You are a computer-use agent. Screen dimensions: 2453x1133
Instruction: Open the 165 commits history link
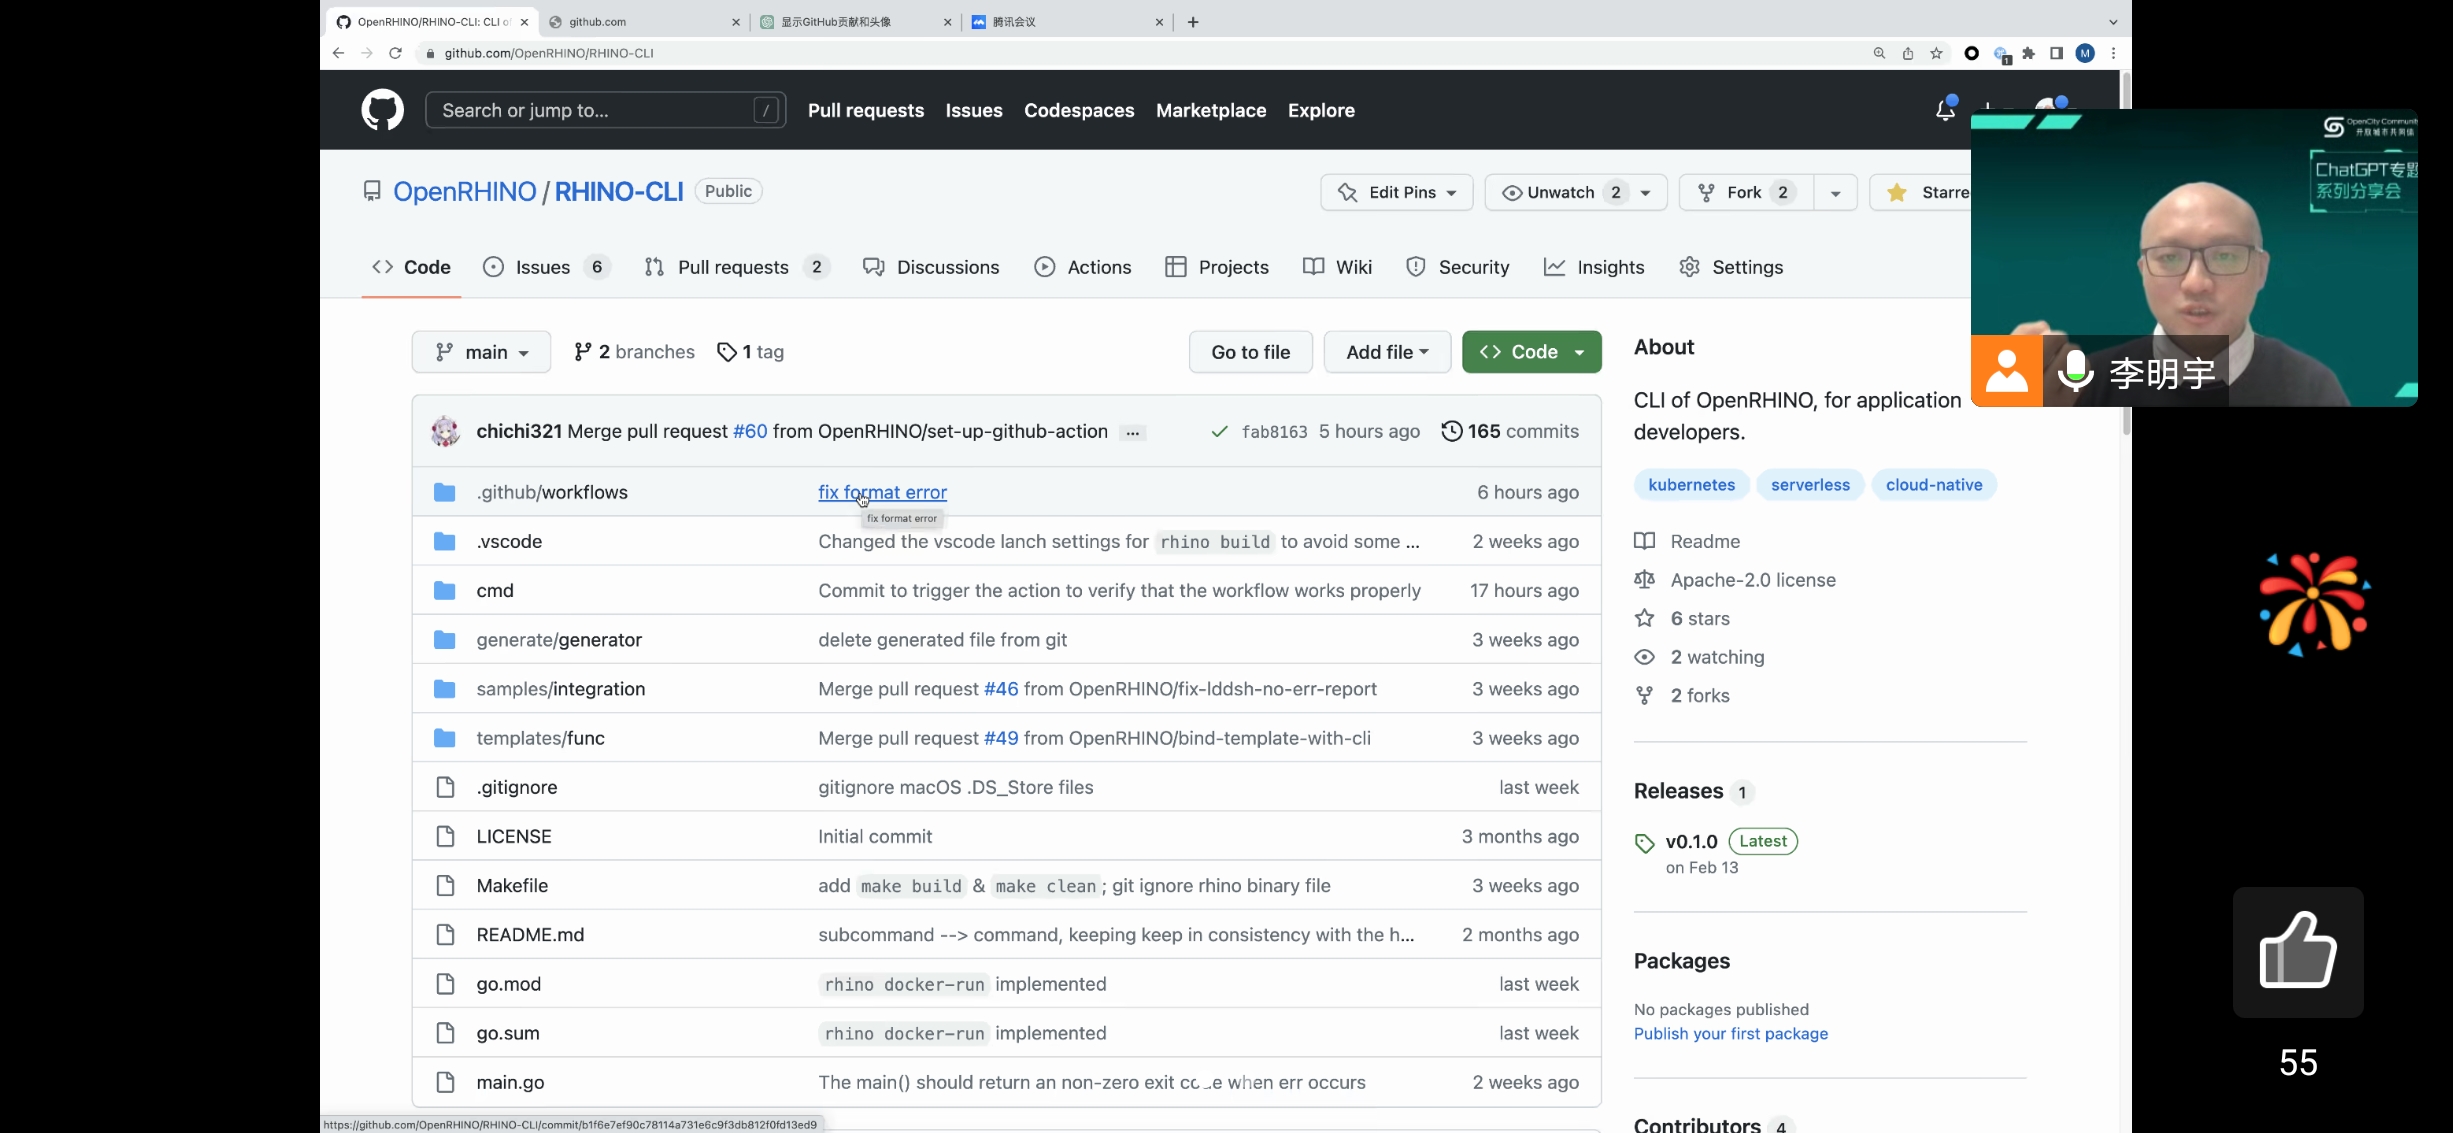1510,431
